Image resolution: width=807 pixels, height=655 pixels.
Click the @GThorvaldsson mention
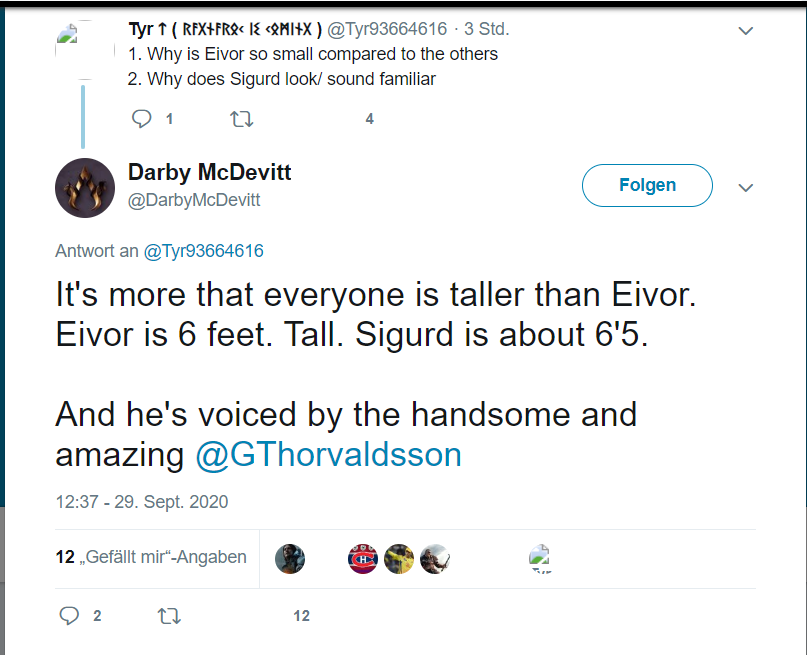pyautogui.click(x=328, y=455)
